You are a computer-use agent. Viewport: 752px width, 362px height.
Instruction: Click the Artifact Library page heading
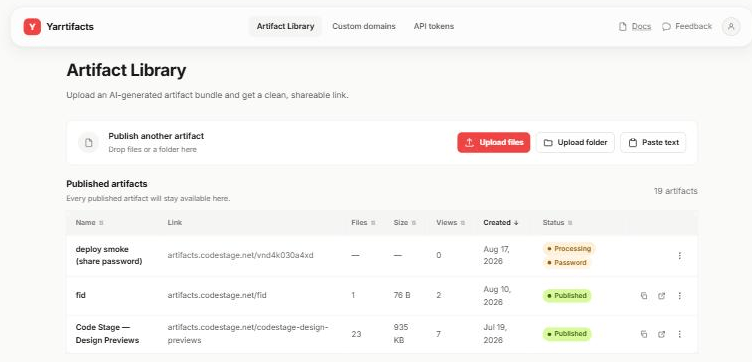point(126,70)
